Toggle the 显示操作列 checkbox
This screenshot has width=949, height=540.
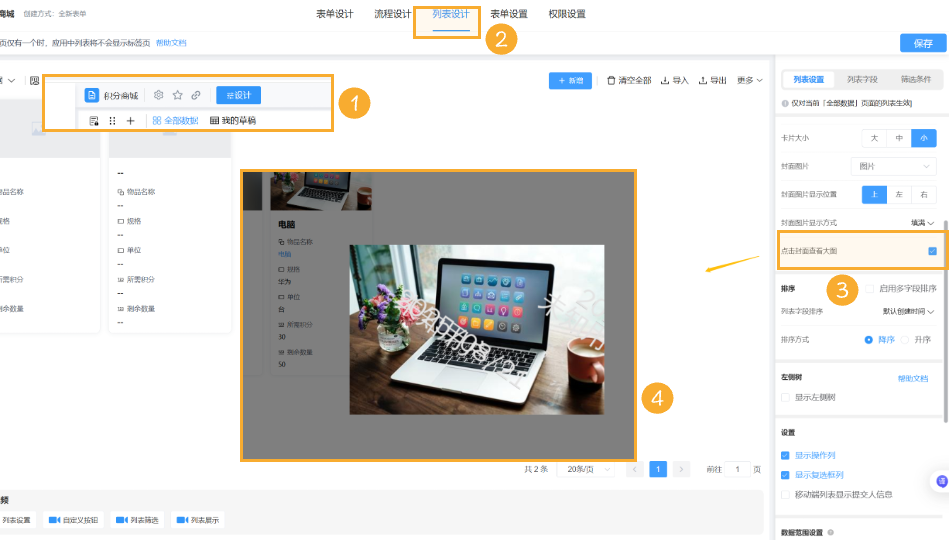(786, 455)
